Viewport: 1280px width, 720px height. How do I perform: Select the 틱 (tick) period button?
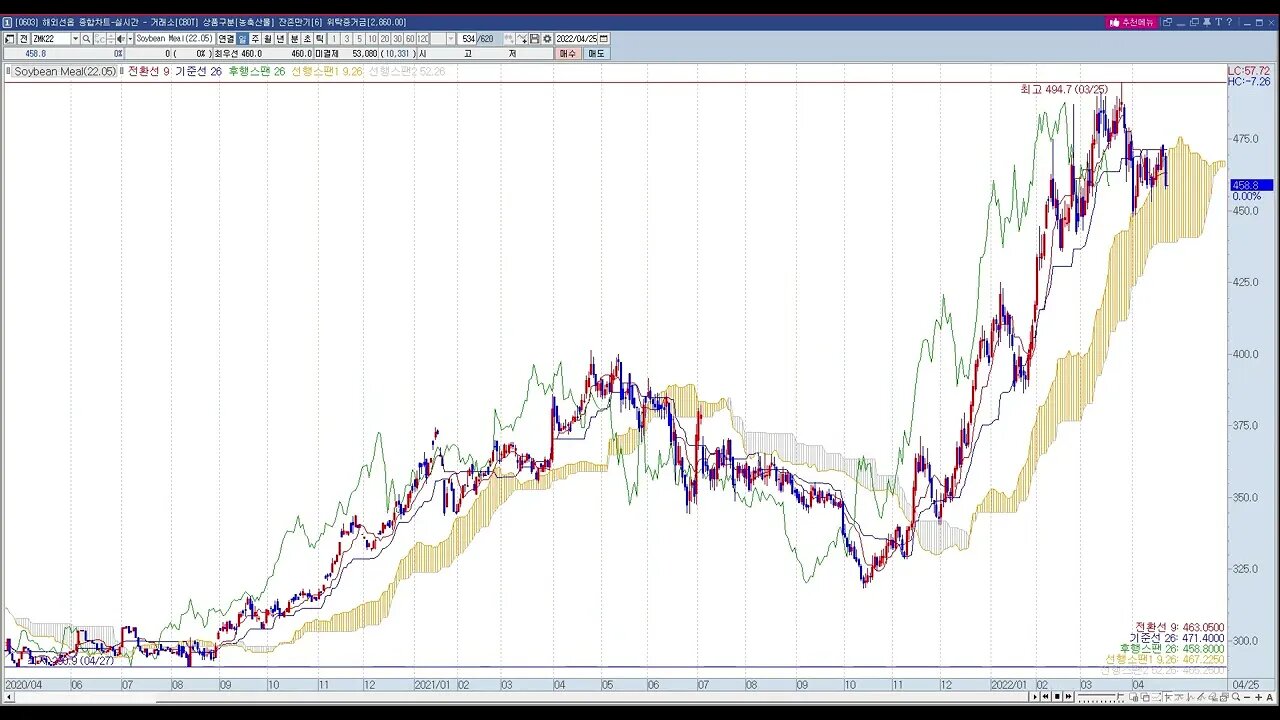click(x=319, y=39)
